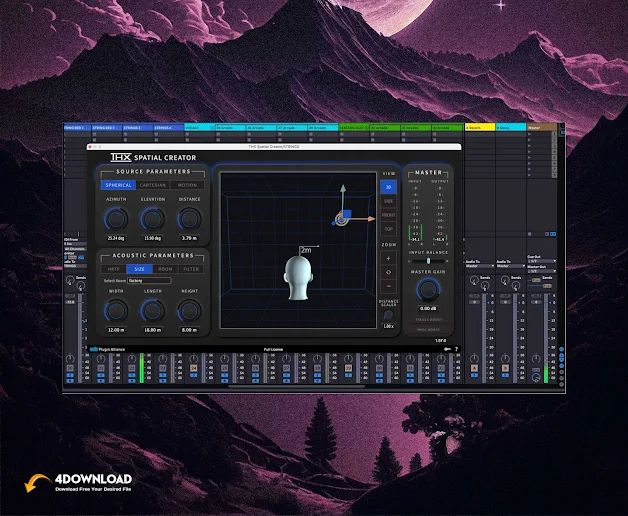Screen dimensions: 628x516
Task: Click track 24 activator button
Action: [x=193, y=368]
